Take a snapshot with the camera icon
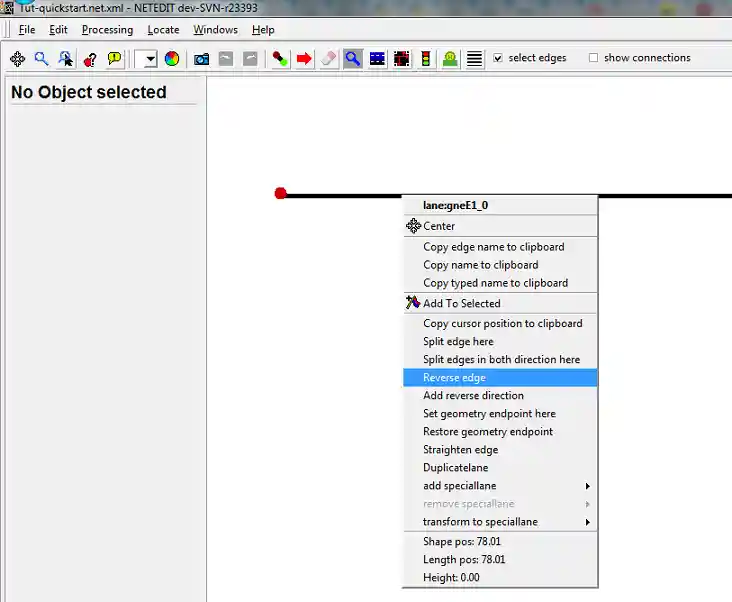 pos(201,59)
